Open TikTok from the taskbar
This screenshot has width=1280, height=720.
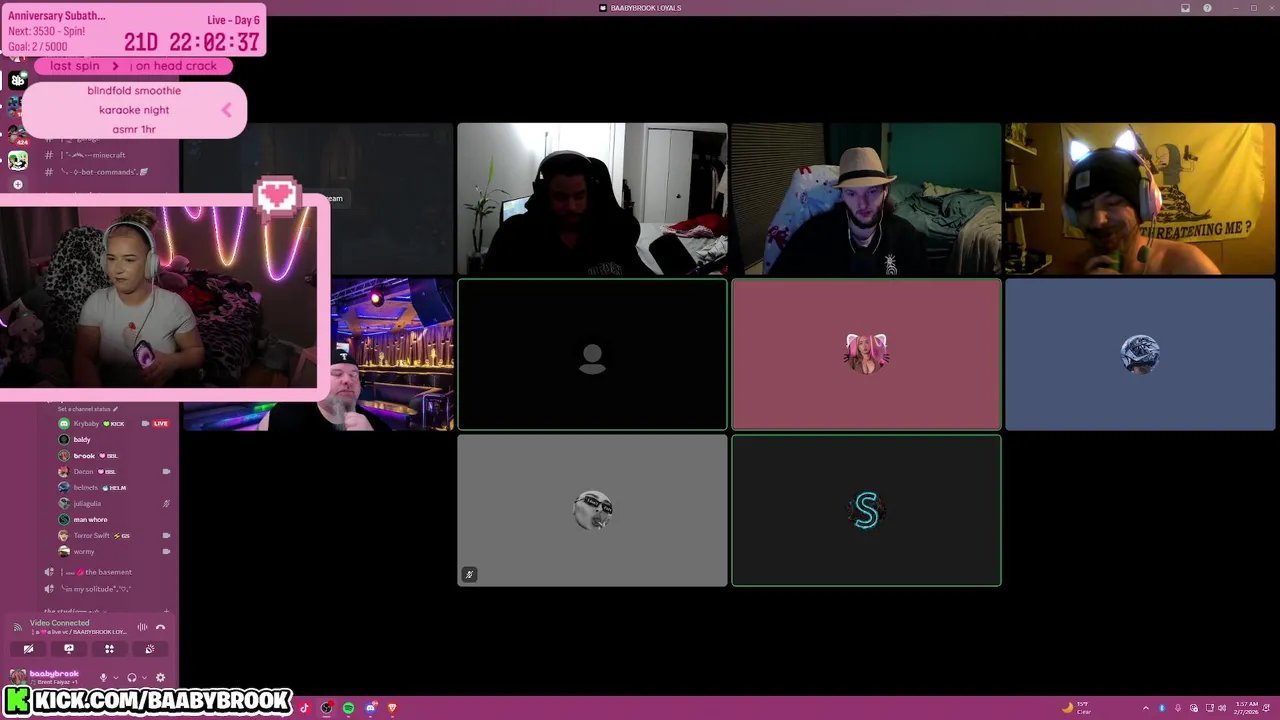click(305, 708)
